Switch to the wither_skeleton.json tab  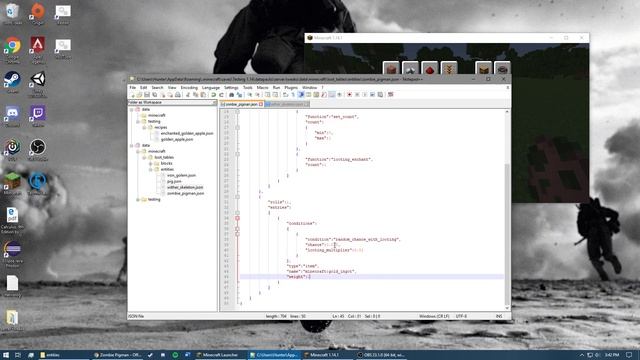point(287,104)
